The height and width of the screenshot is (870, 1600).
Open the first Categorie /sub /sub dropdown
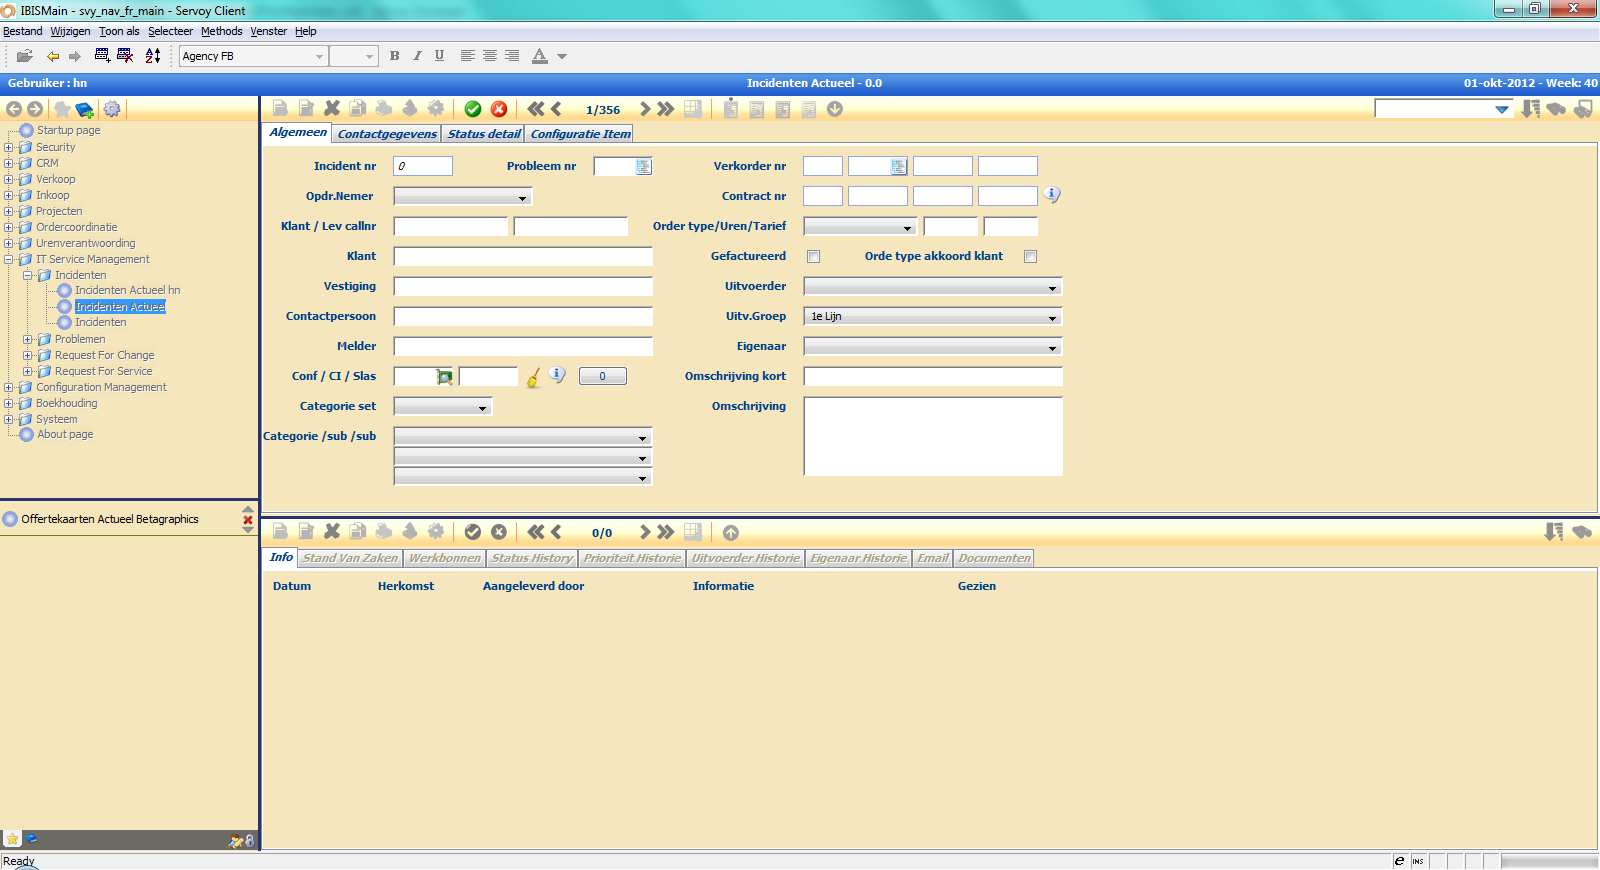point(523,436)
